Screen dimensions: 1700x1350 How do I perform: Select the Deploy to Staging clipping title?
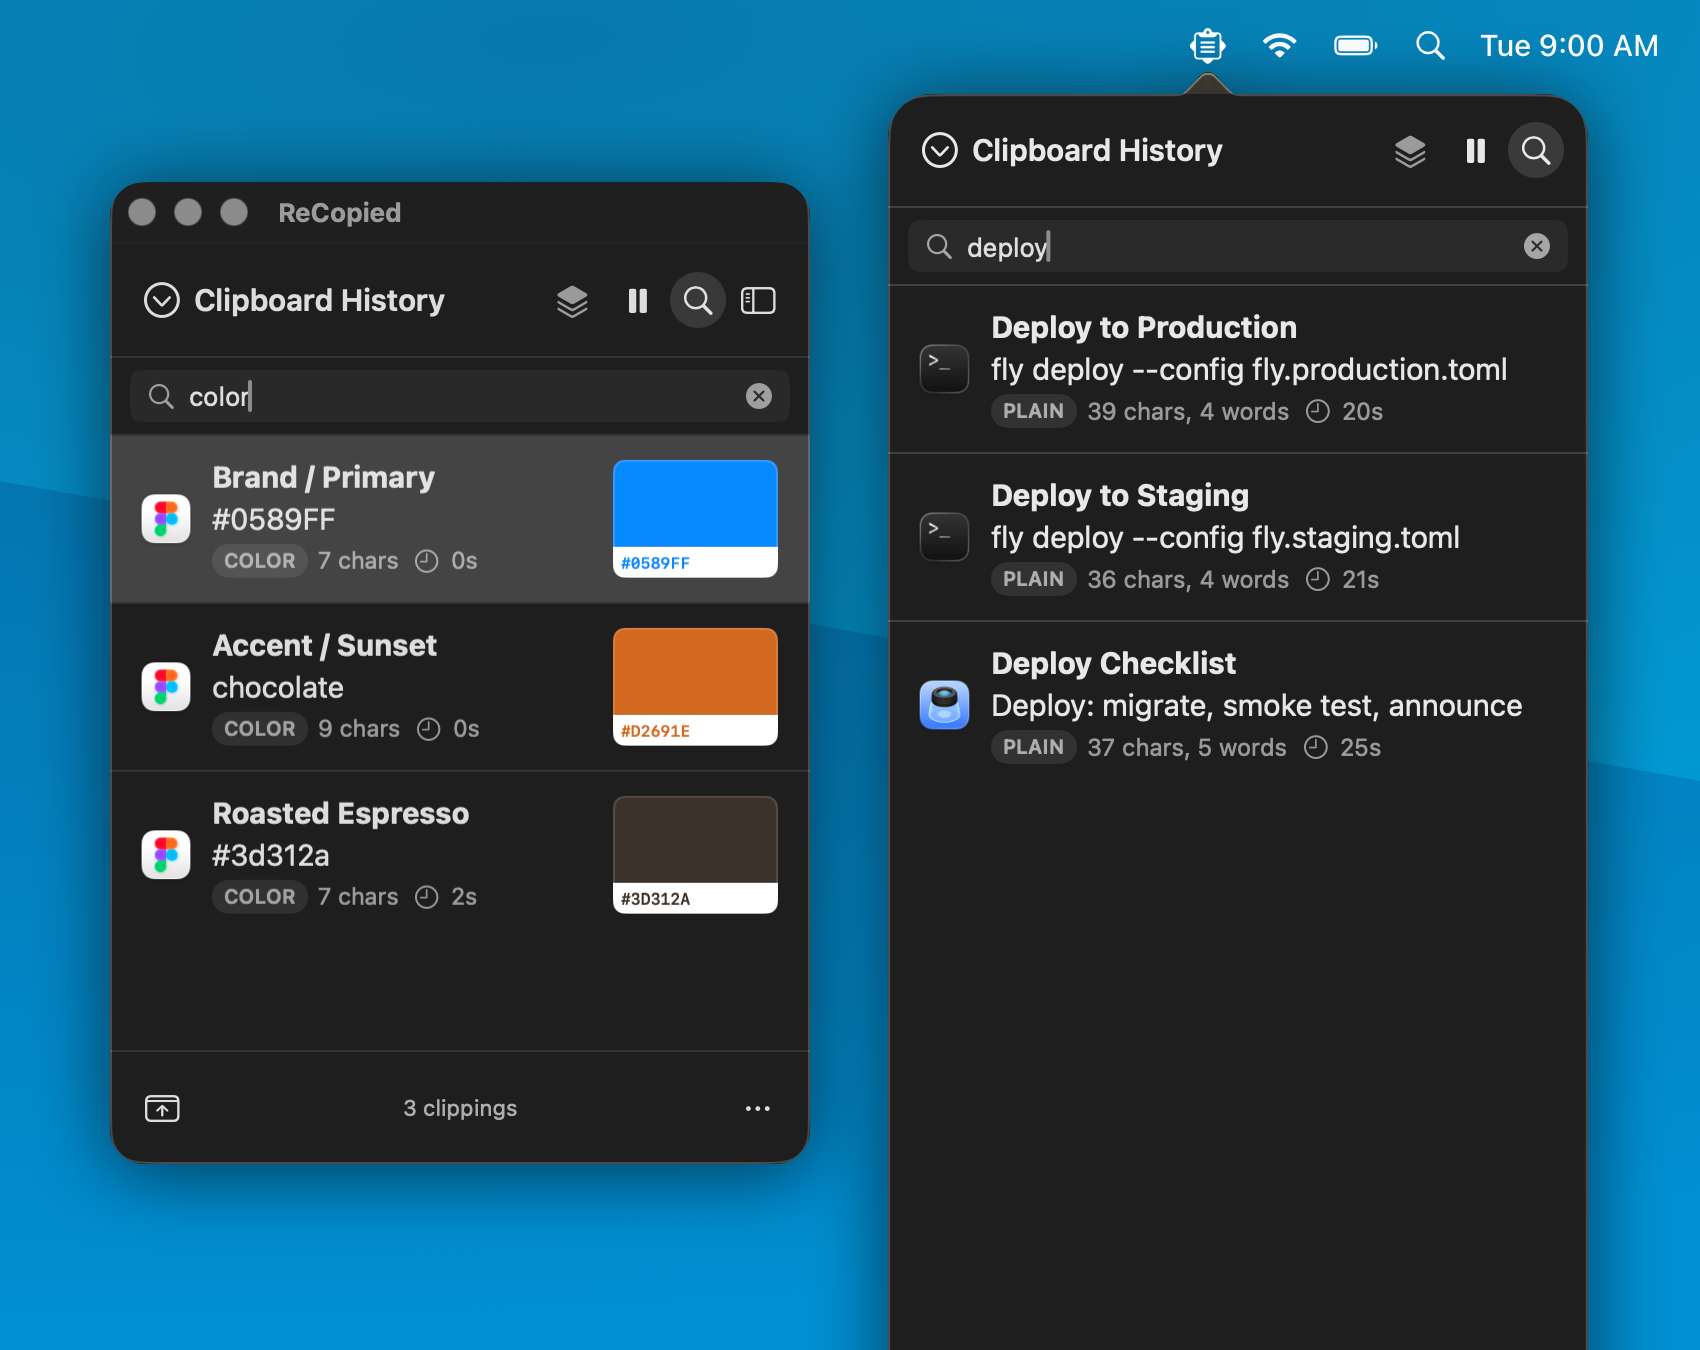1120,495
